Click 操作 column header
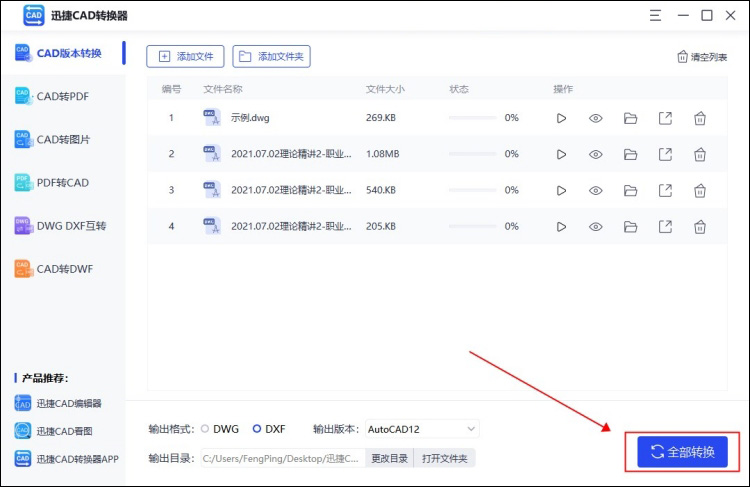 click(563, 89)
